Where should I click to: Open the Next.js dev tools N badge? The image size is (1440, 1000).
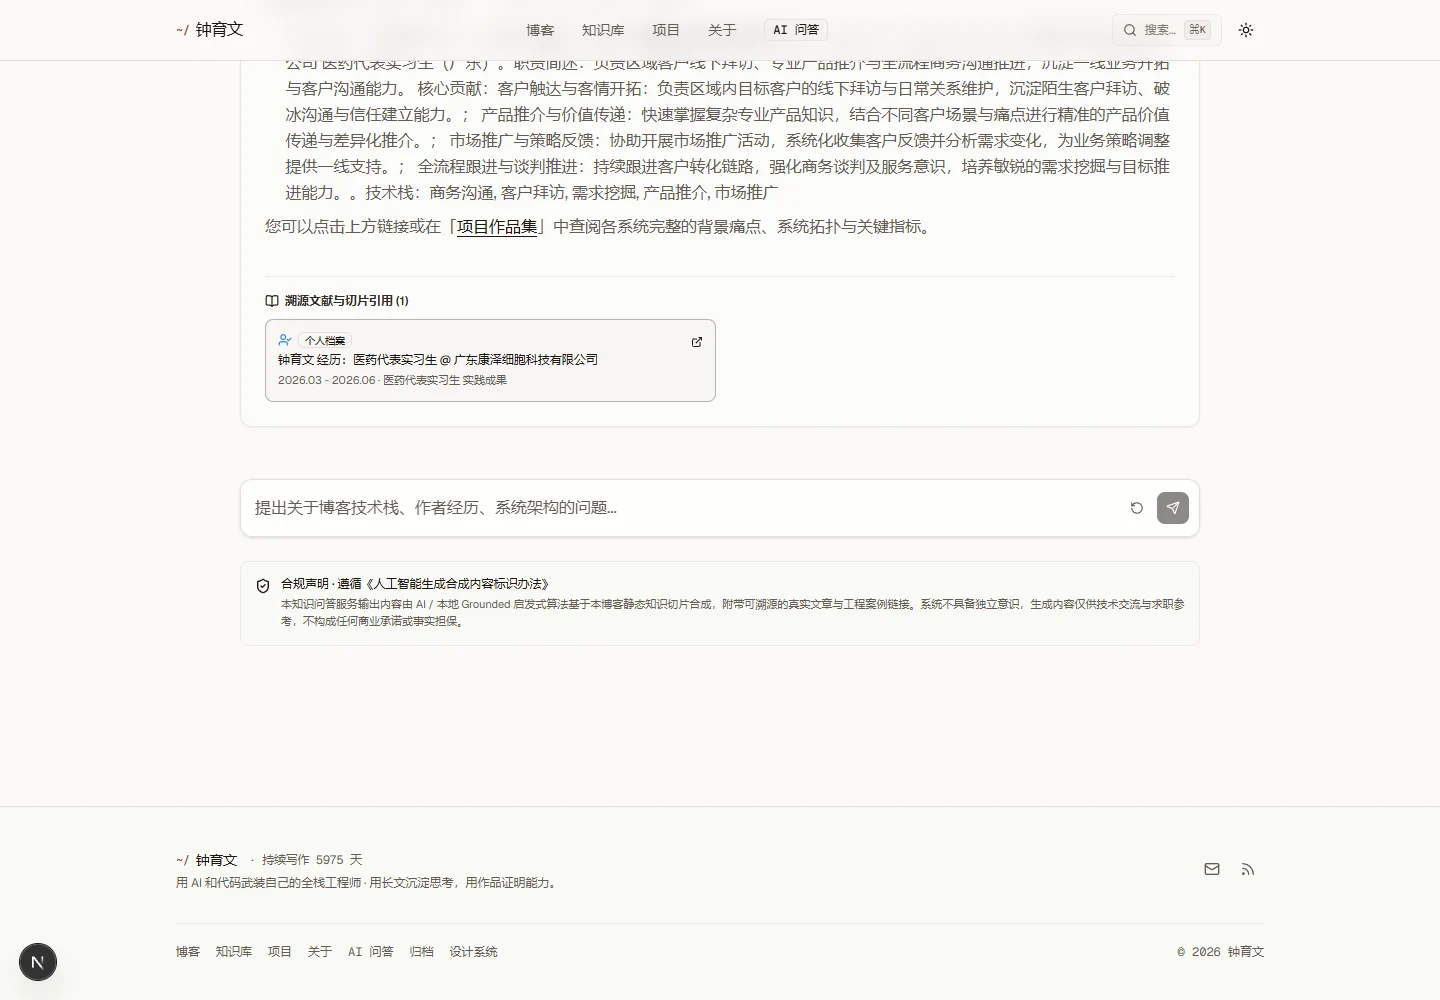(x=38, y=962)
